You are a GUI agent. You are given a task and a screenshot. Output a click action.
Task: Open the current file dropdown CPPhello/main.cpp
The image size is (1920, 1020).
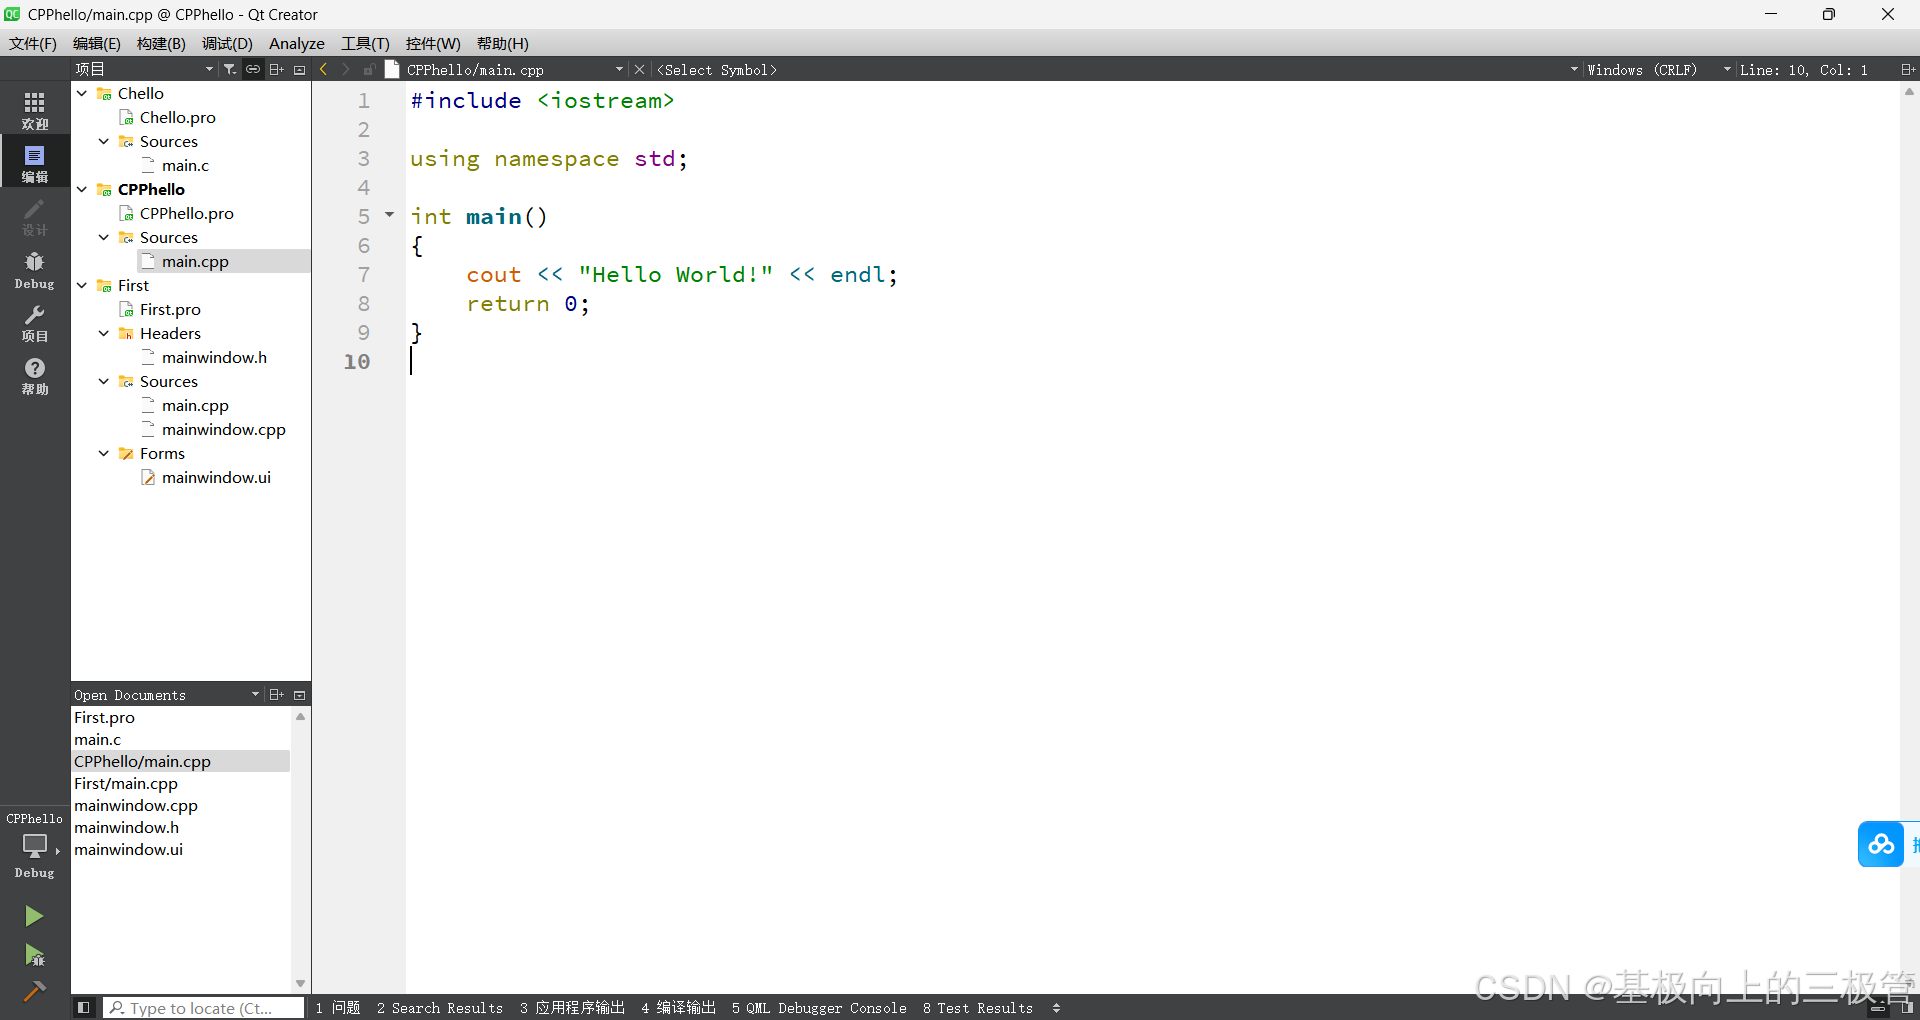(515, 69)
